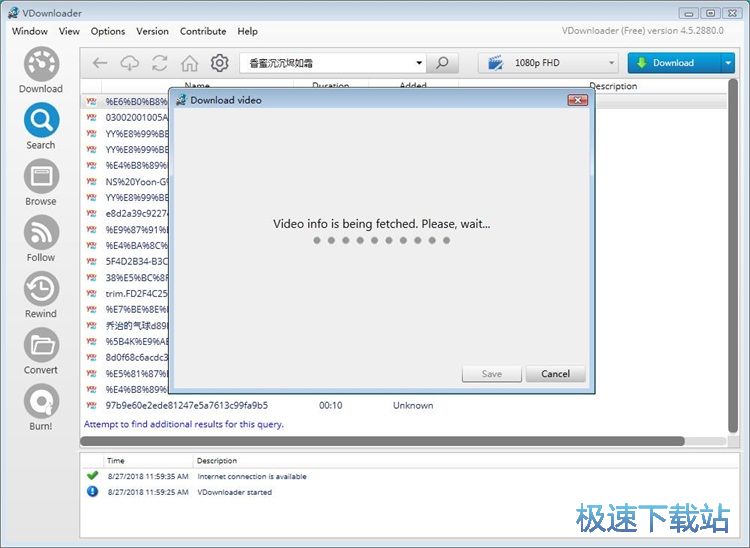Click the icon of row 5F4D2B34-B3C
Screen dimensions: 750x548
(91, 261)
